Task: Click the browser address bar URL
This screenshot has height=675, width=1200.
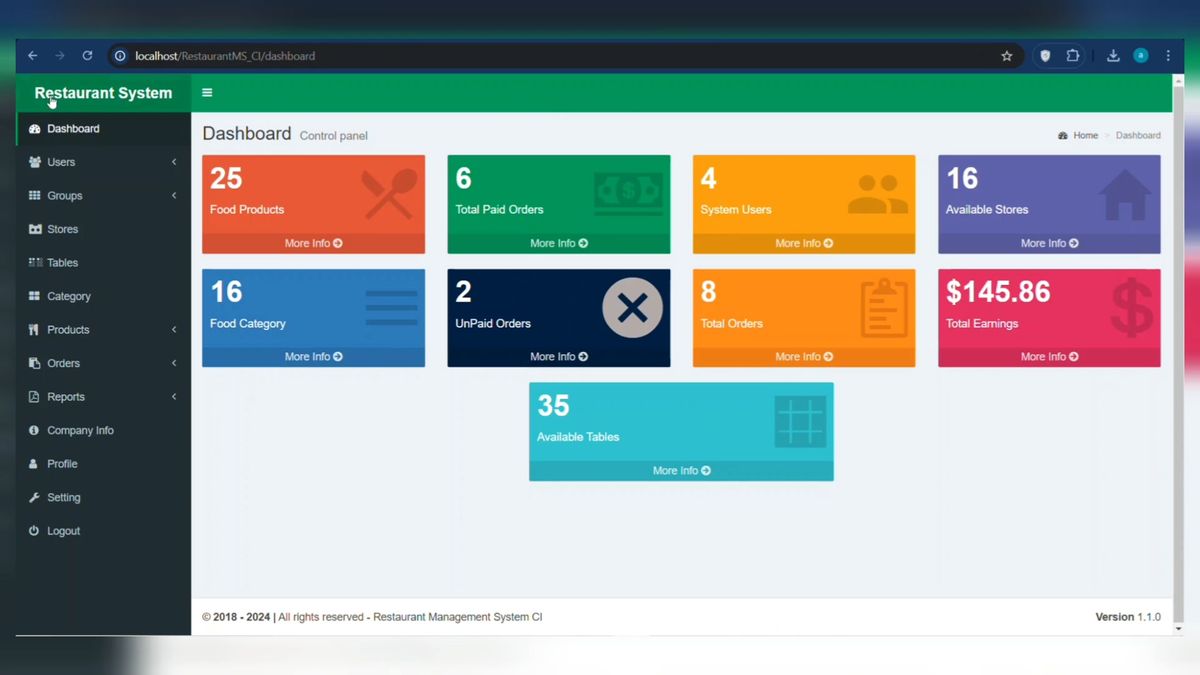Action: (x=225, y=56)
